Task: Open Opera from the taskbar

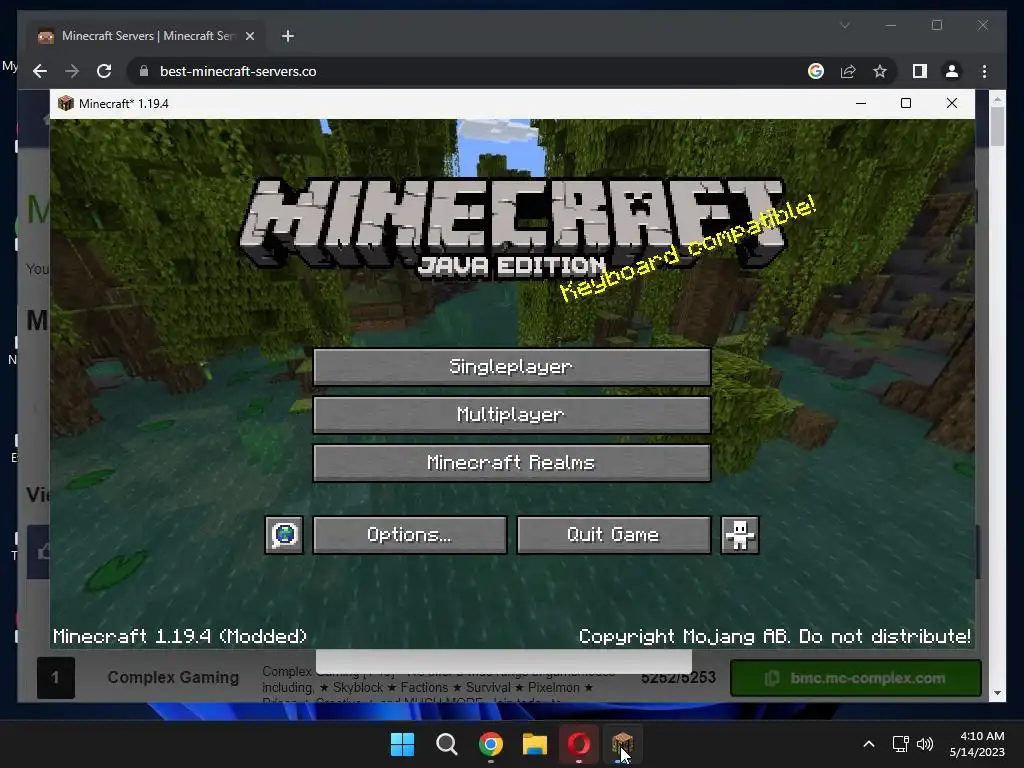Action: pos(579,744)
